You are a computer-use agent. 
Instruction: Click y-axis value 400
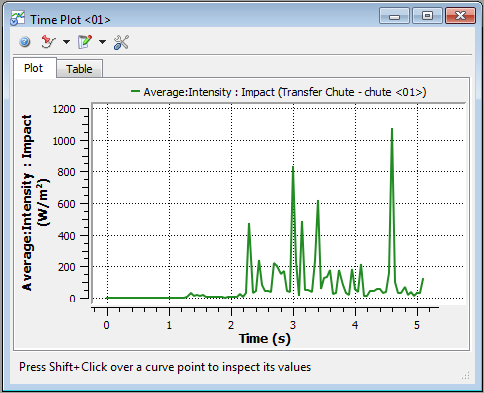pyautogui.click(x=66, y=236)
